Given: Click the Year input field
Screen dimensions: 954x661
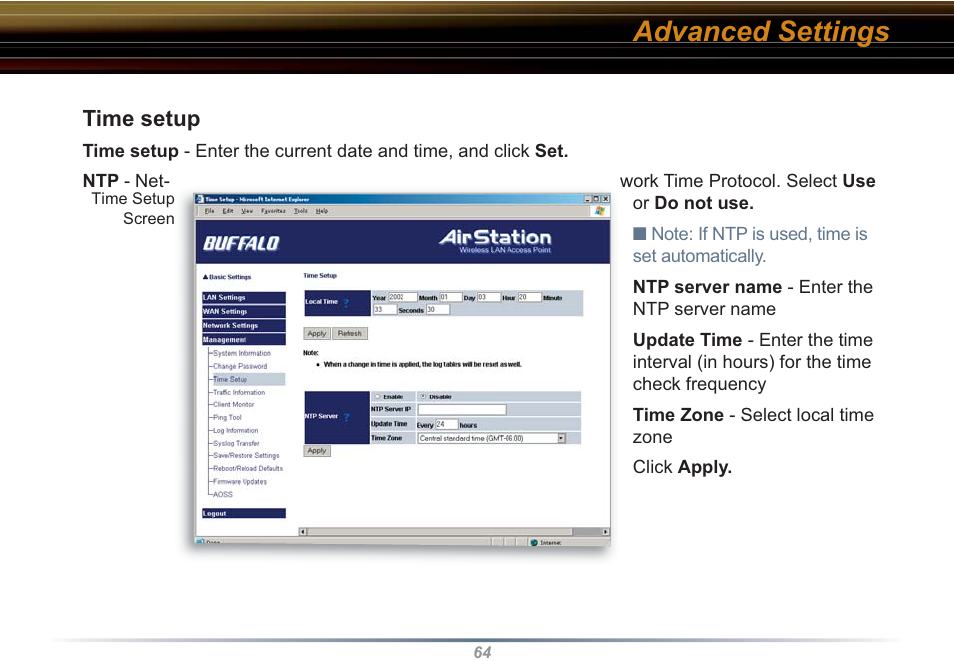Looking at the screenshot, I should [403, 297].
